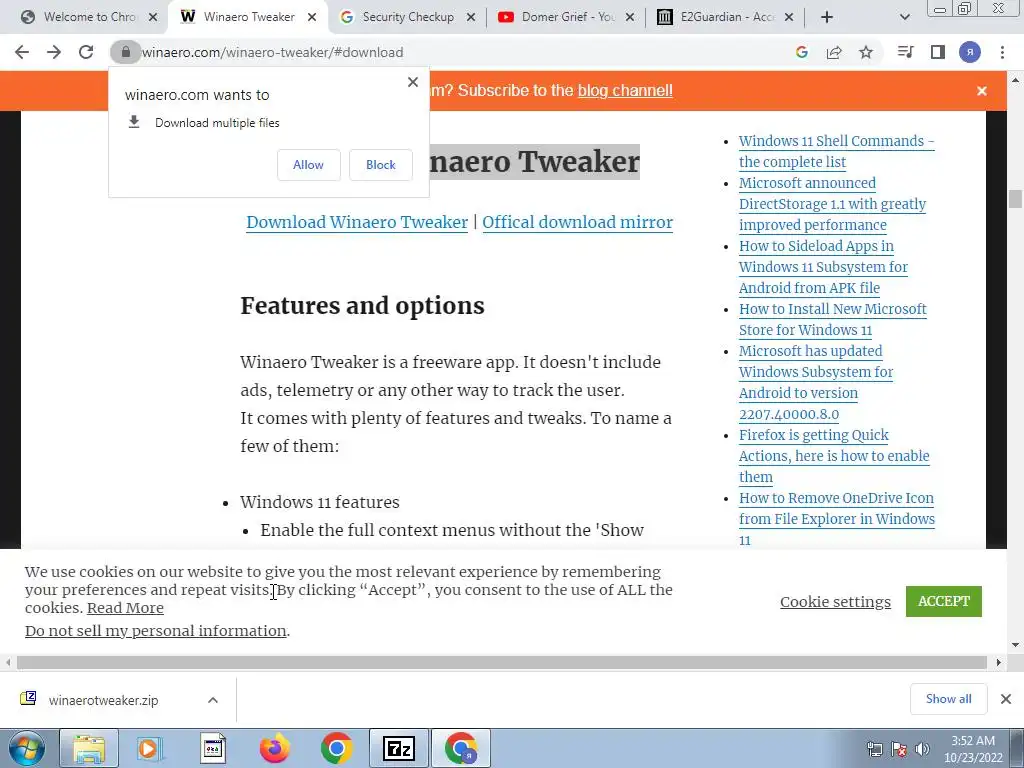Allow downloading multiple files
The image size is (1024, 768).
pos(308,165)
